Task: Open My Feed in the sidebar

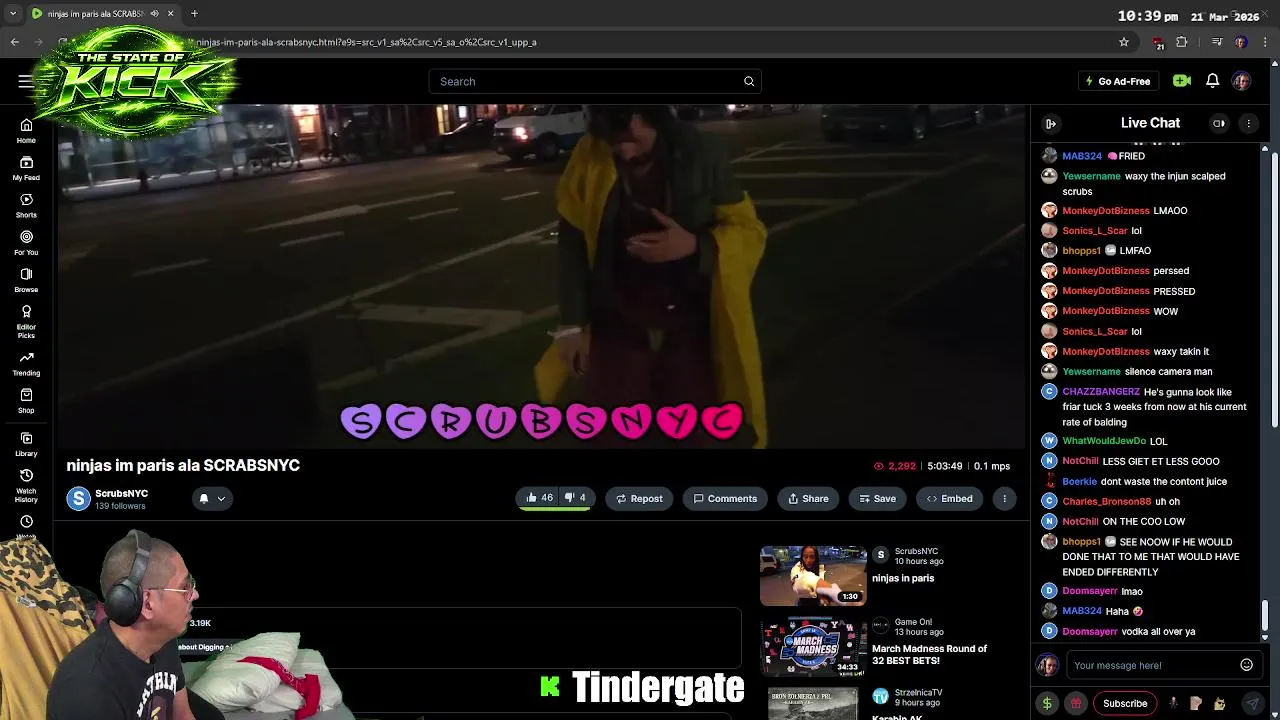Action: coord(26,168)
